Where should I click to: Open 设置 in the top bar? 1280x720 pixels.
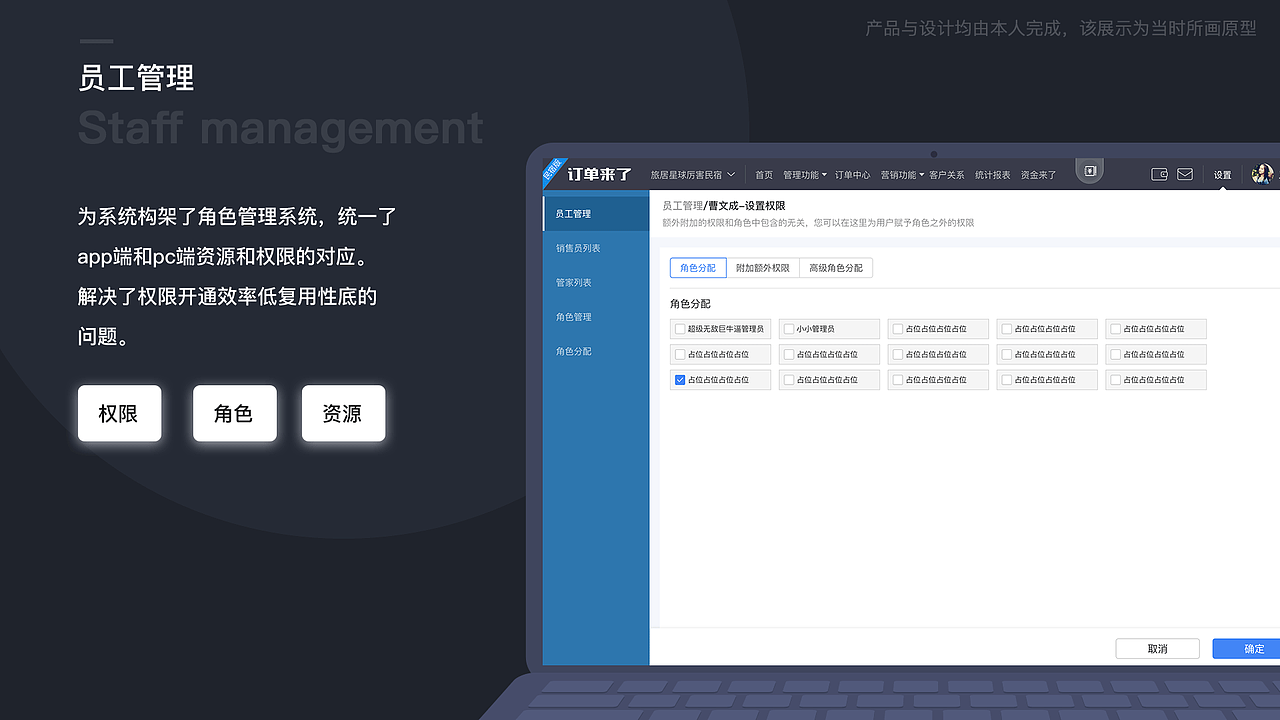click(x=1223, y=175)
